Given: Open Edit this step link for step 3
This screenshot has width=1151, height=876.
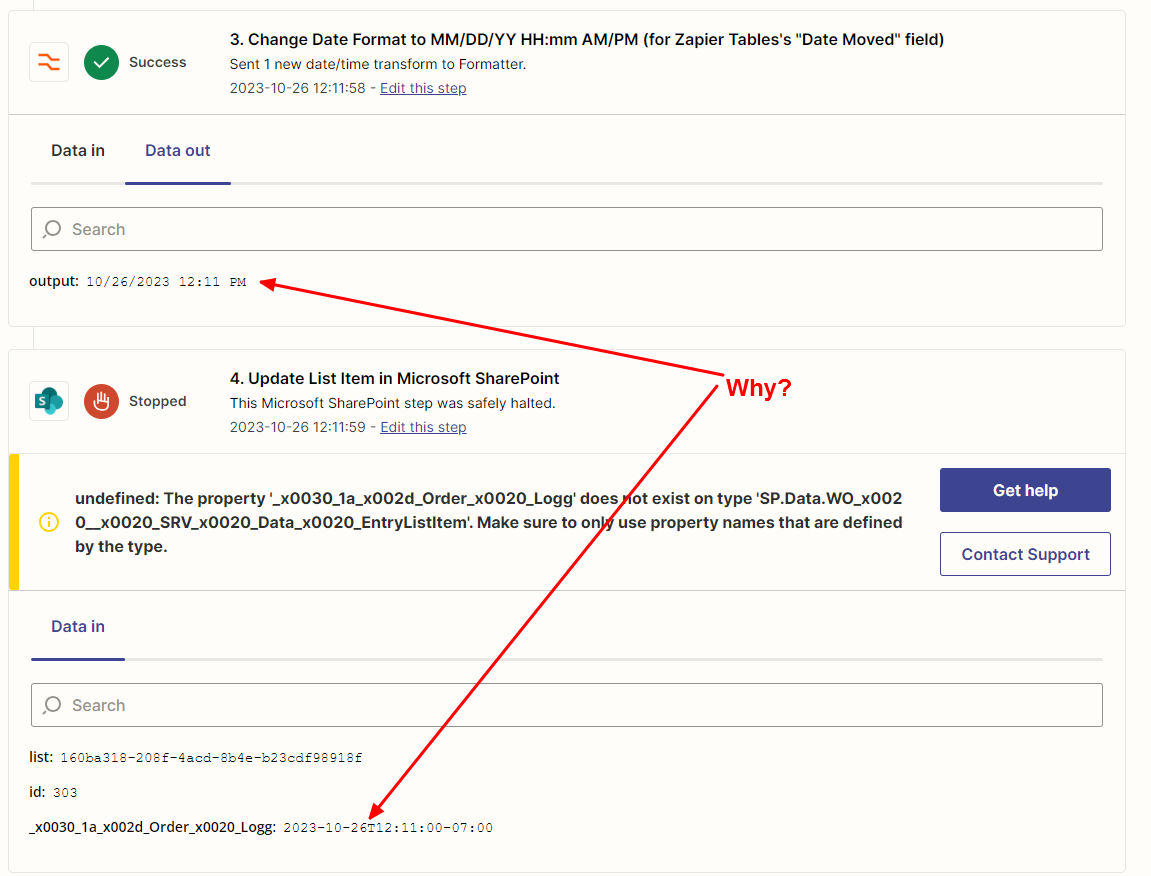Looking at the screenshot, I should [x=423, y=88].
